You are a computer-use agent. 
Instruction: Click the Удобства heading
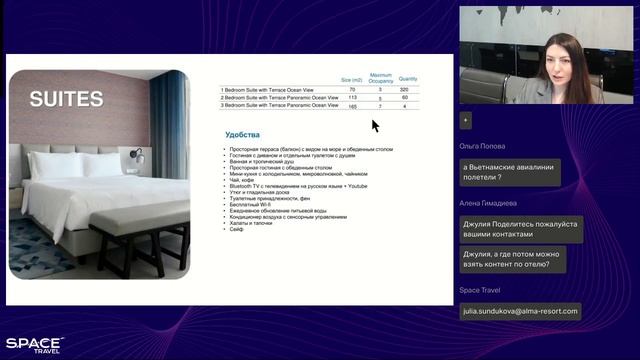coord(242,135)
